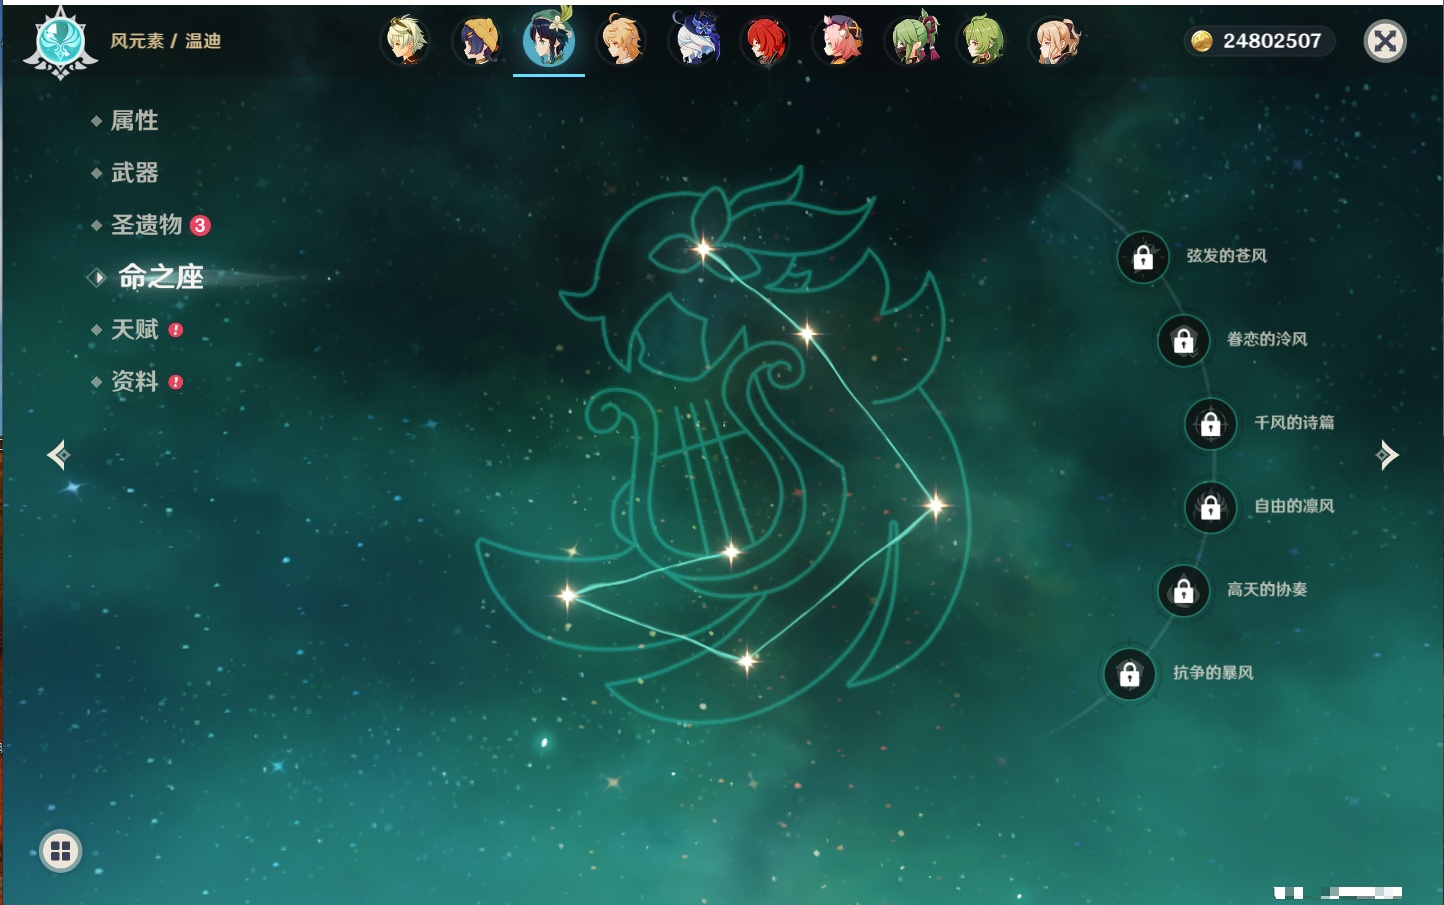Image resolution: width=1444 pixels, height=905 pixels.
Task: Click the Anemo element emblem icon
Action: (x=60, y=43)
